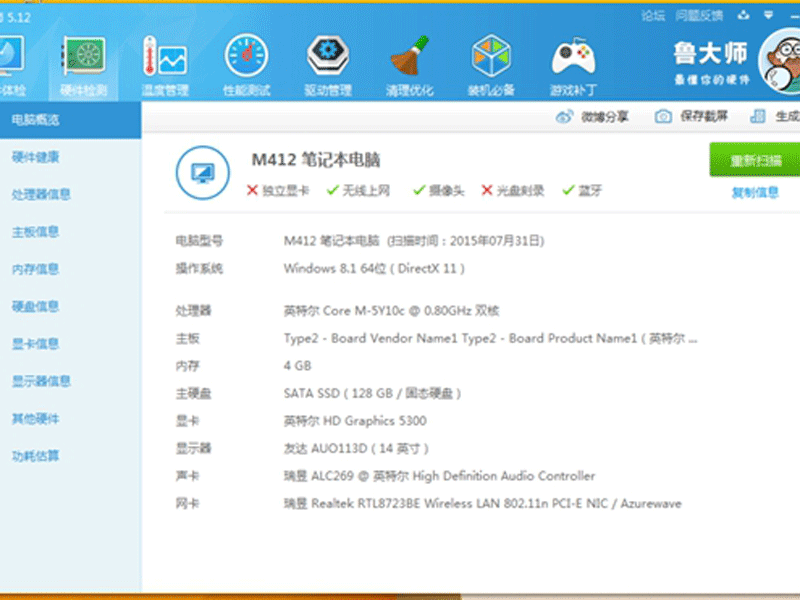
Task: Click the HD Graphics 5300 value
Action: (355, 421)
